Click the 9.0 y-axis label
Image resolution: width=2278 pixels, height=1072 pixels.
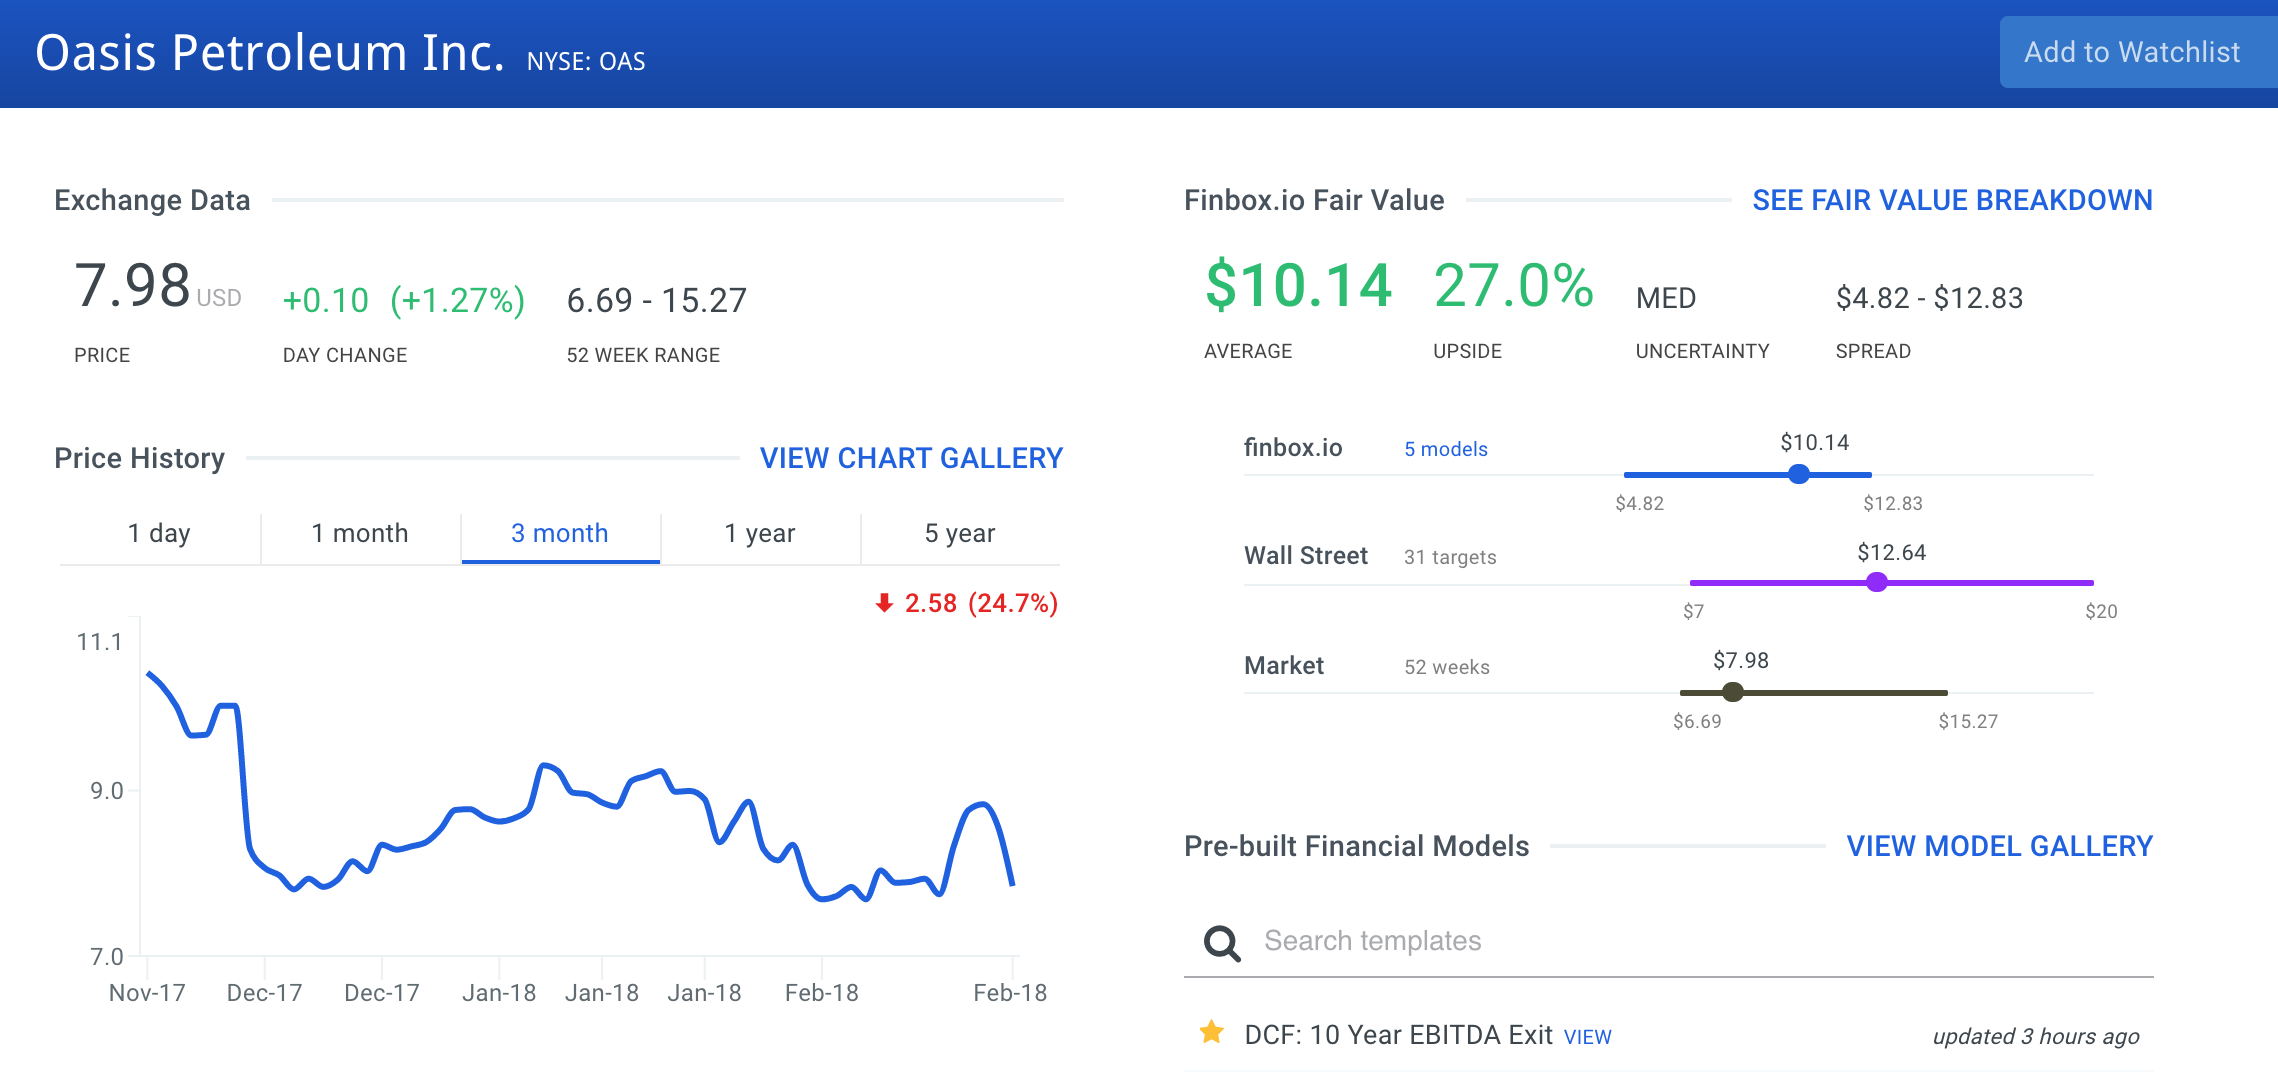click(106, 791)
